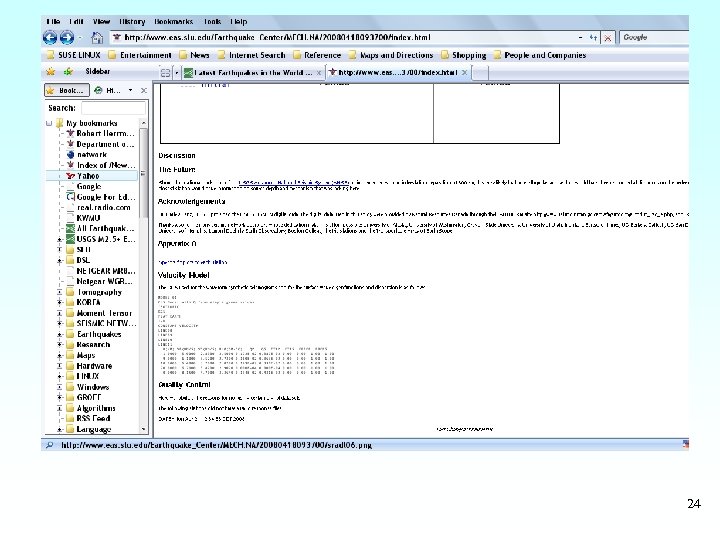Click the link under Appendix A
Image resolution: width=720 pixels, height=540 pixels.
point(192,262)
